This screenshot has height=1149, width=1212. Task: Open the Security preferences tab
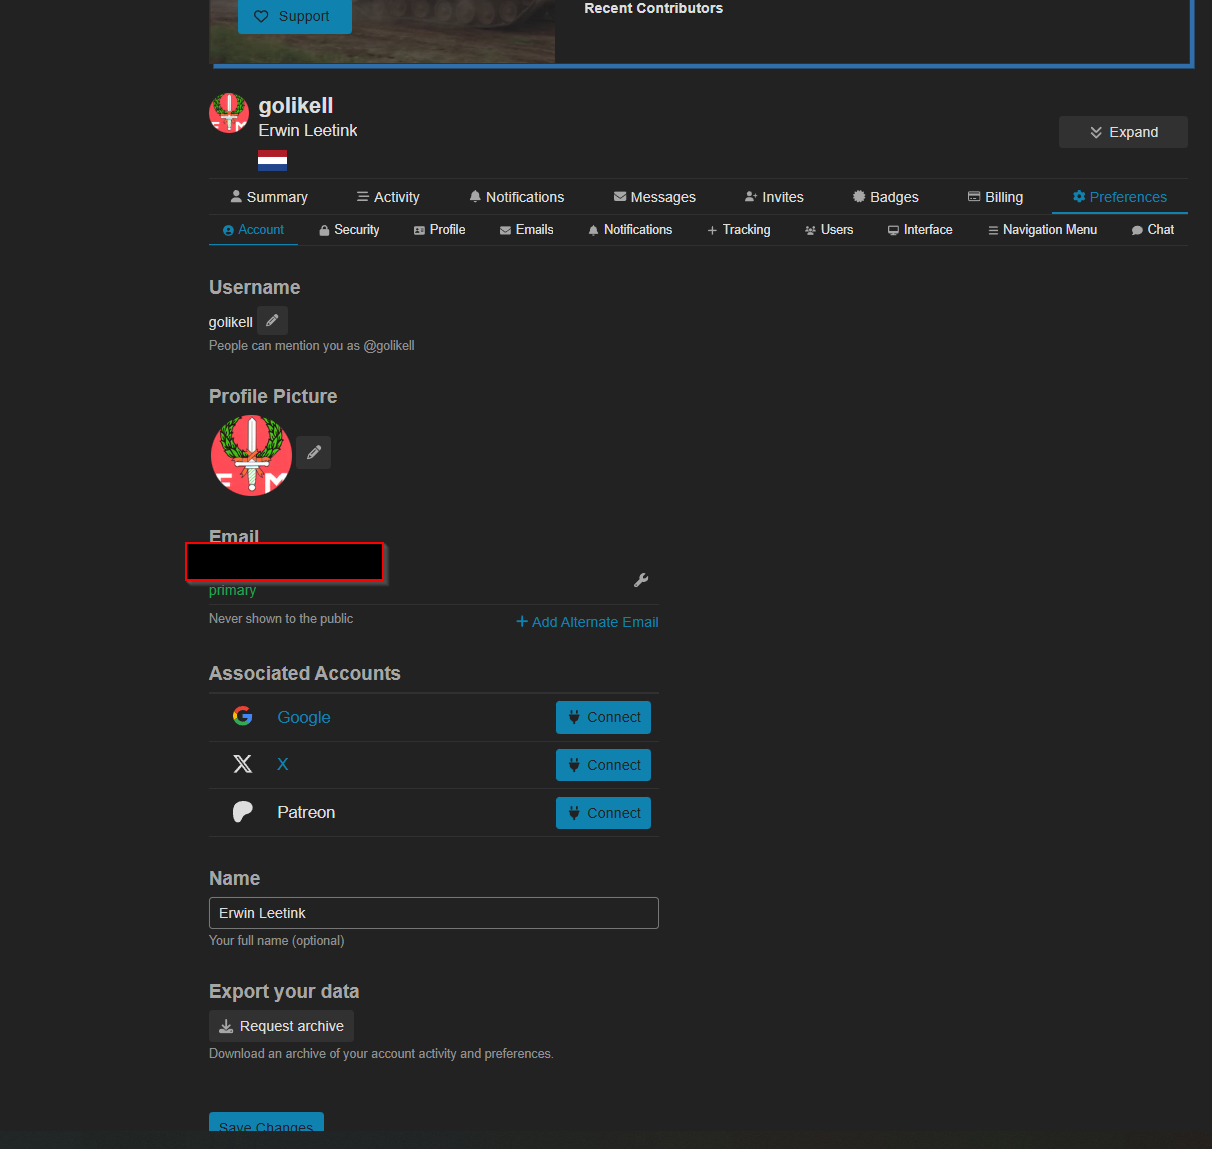tap(349, 230)
